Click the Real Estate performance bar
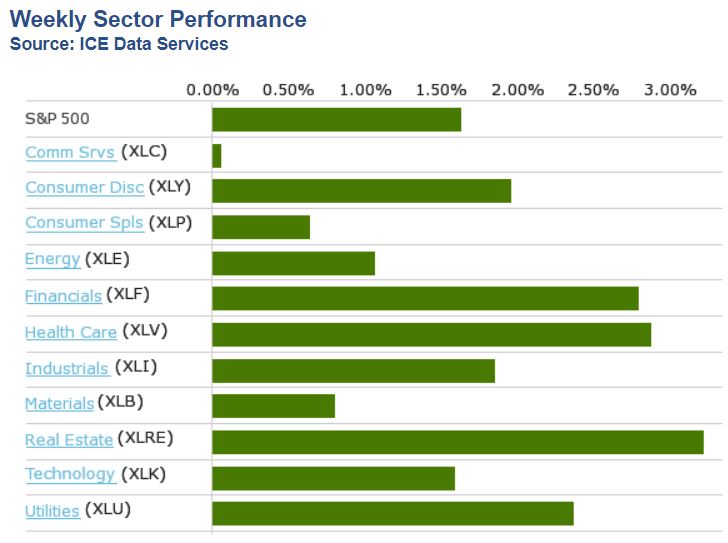The width and height of the screenshot is (728, 543). click(457, 442)
